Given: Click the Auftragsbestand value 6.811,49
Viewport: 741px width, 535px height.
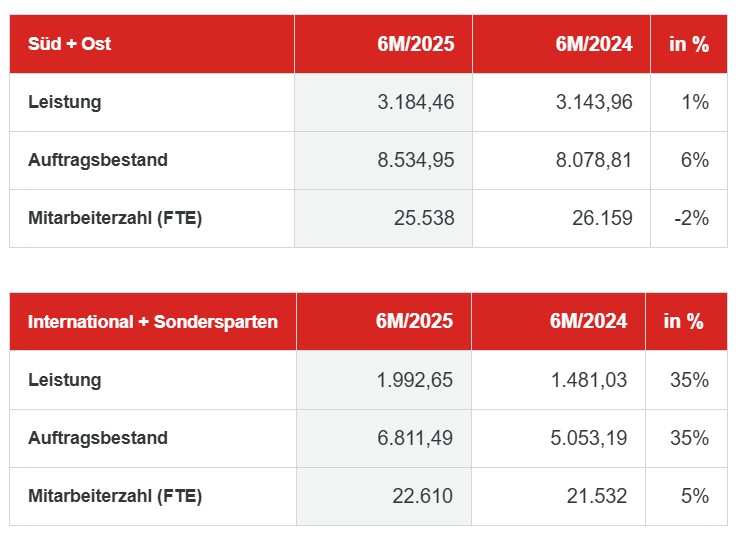Looking at the screenshot, I should tap(412, 438).
